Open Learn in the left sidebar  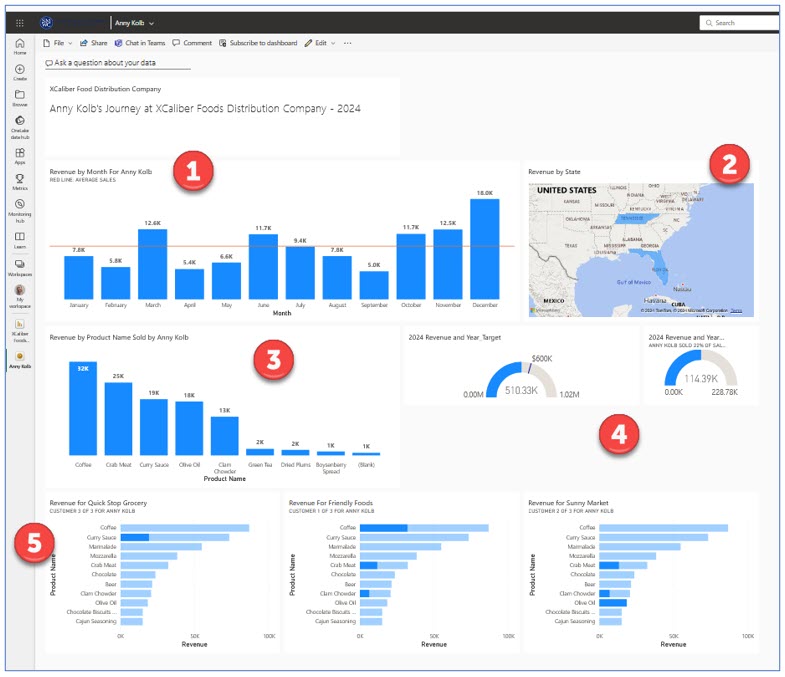pos(20,240)
